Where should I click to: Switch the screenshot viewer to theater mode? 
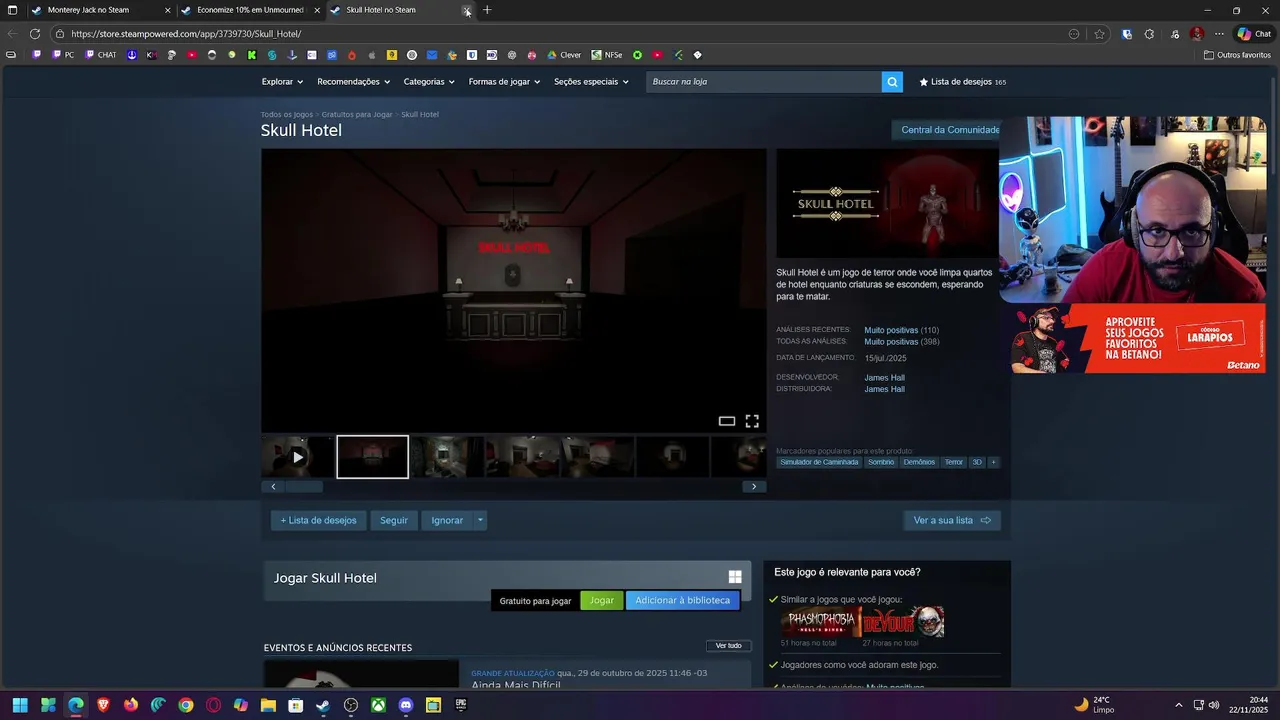tap(727, 421)
